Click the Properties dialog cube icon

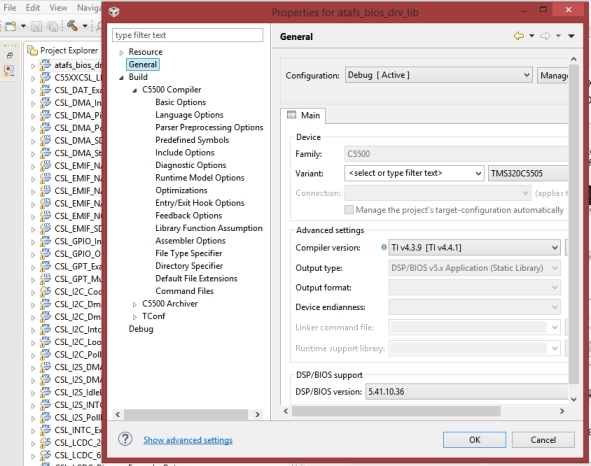[x=114, y=12]
